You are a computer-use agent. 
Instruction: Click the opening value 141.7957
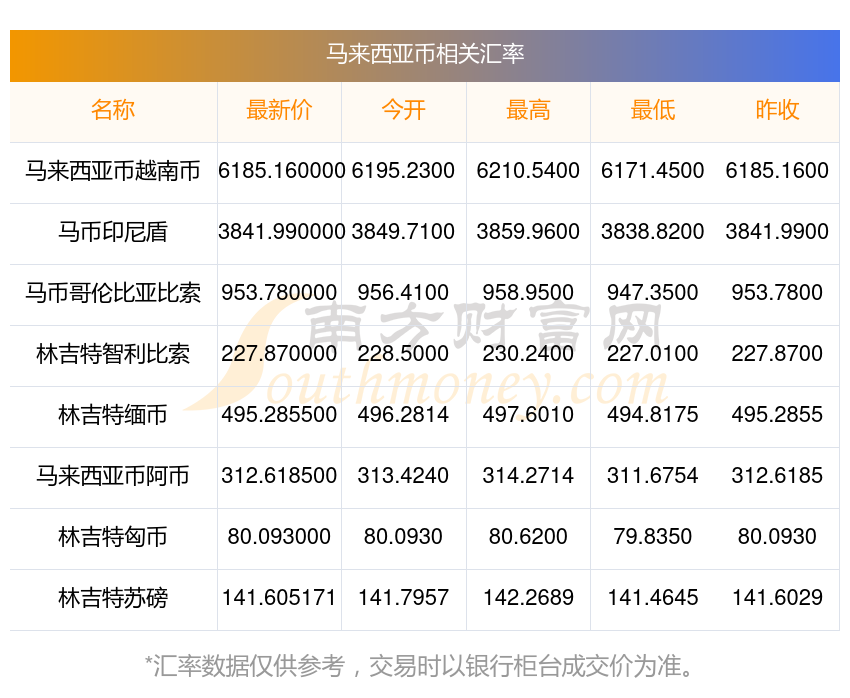click(403, 598)
